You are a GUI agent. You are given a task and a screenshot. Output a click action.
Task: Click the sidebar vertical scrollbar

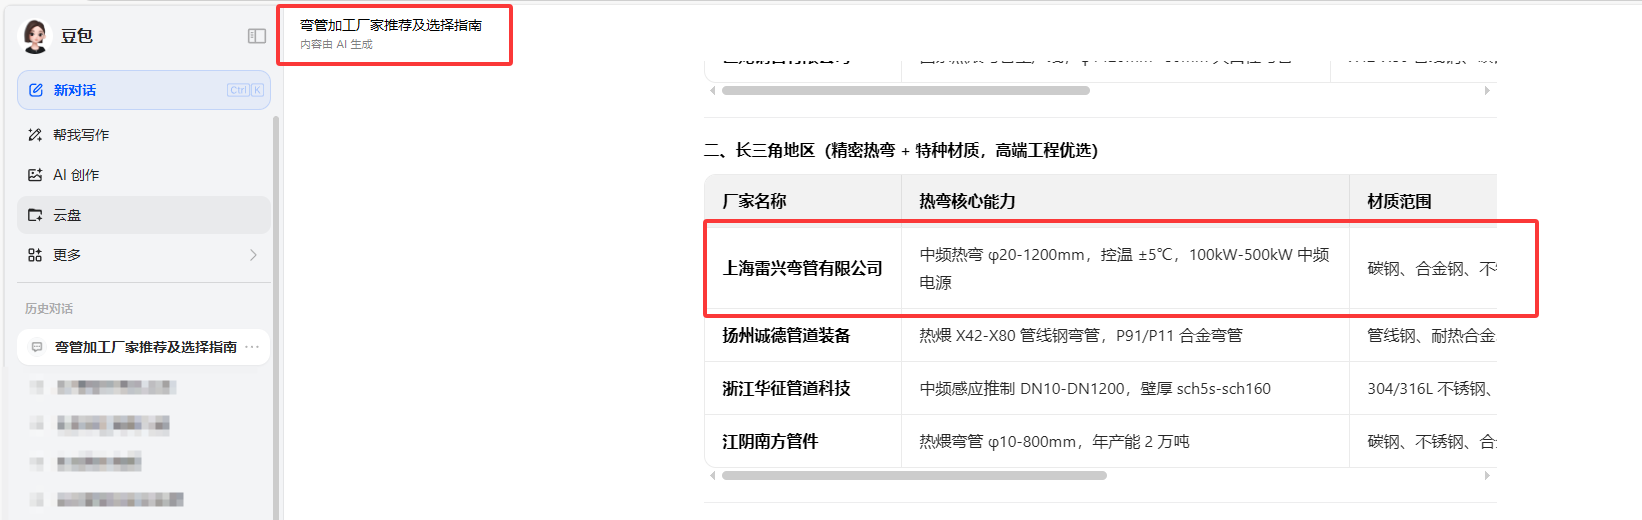(276, 318)
